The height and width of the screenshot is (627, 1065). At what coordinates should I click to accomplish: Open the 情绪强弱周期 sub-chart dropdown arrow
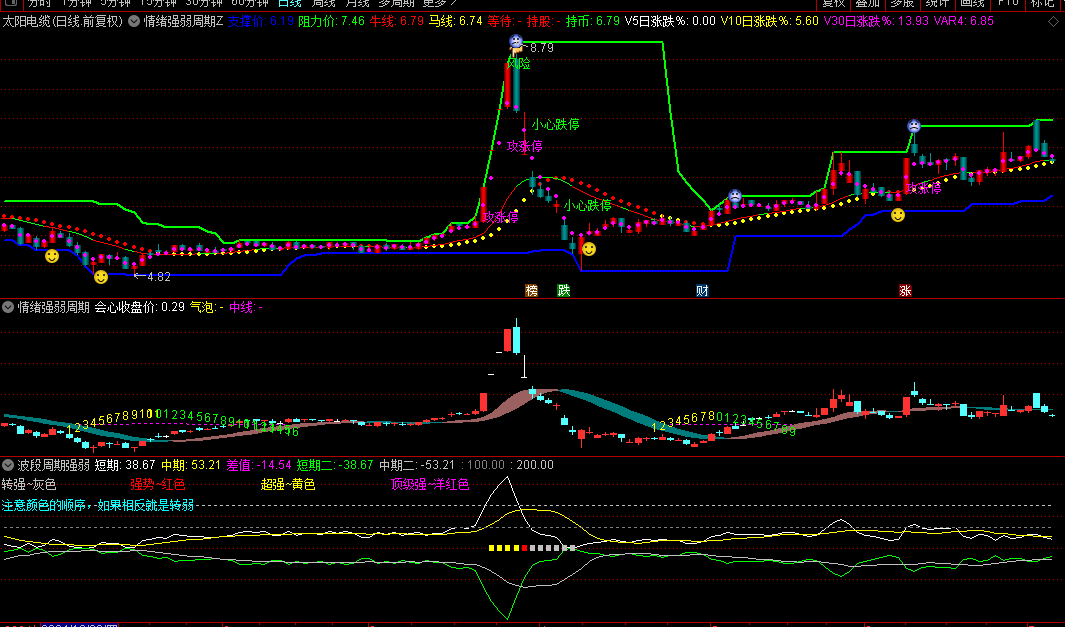[8, 307]
